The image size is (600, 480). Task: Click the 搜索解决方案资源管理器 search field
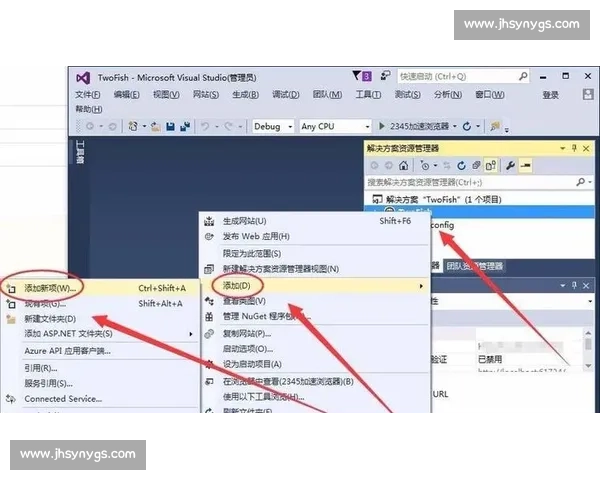[x=470, y=182]
